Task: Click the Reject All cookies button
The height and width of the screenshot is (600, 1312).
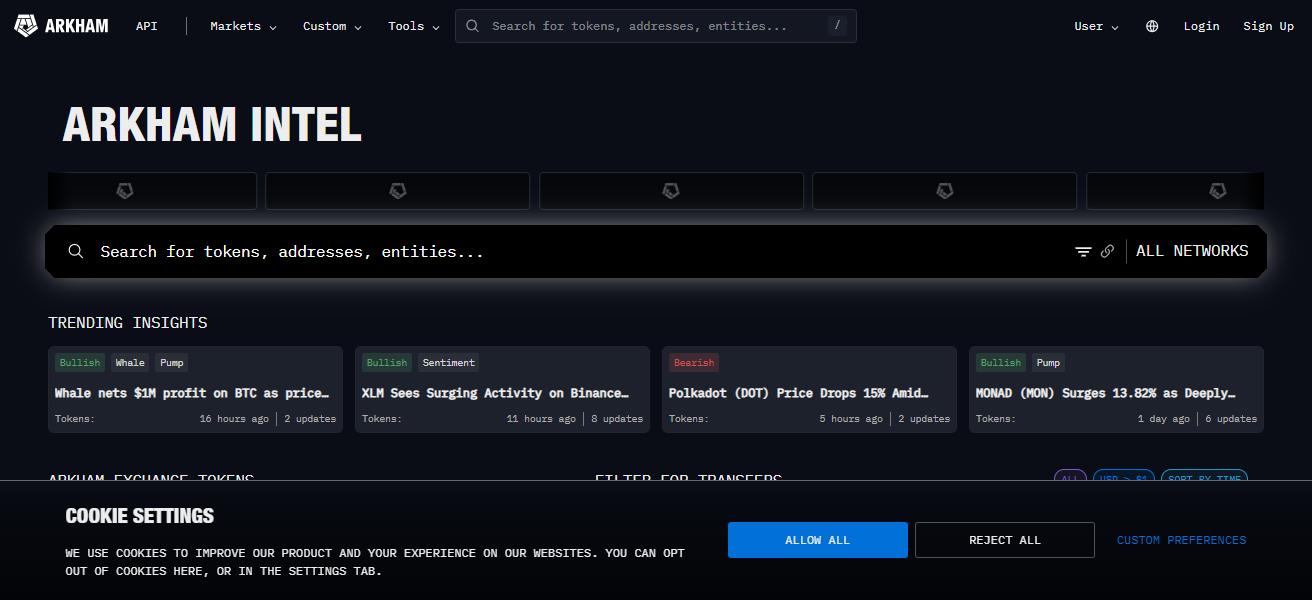Action: coord(1004,540)
